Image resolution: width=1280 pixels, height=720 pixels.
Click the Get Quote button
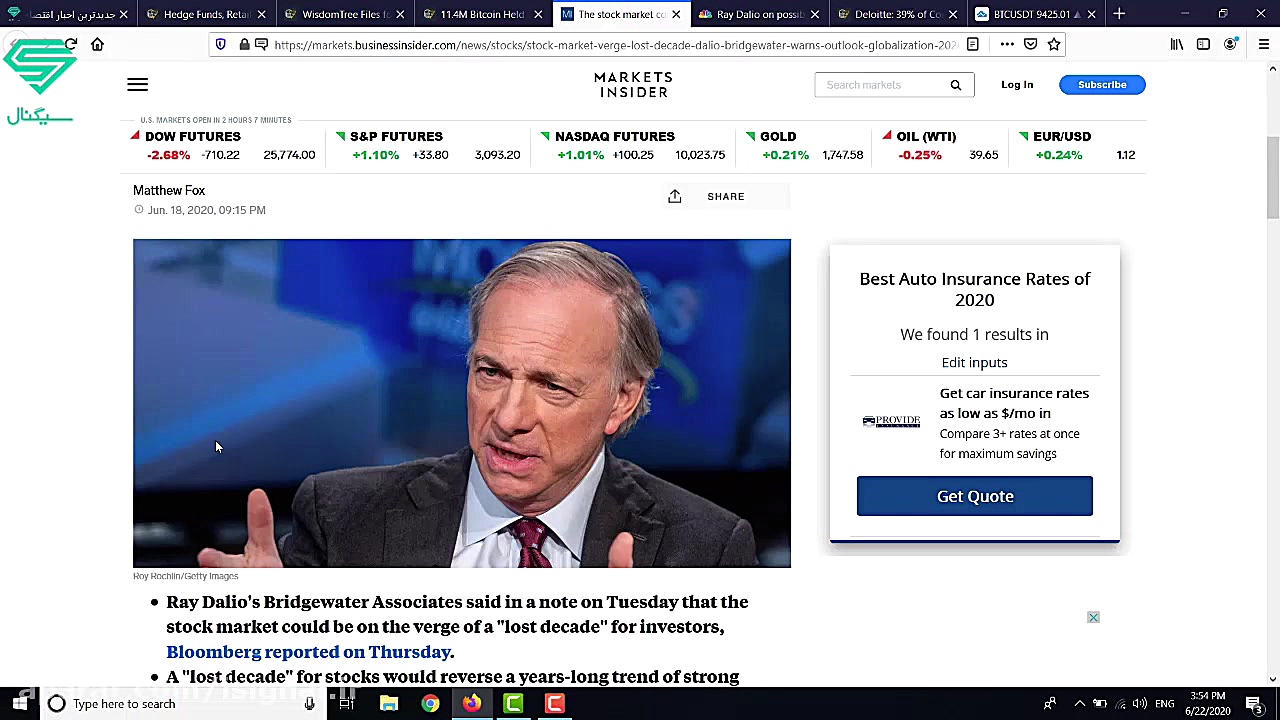tap(975, 496)
